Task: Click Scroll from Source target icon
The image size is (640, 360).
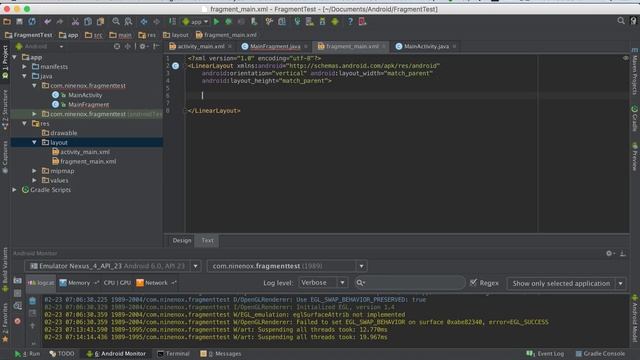Action: coord(117,47)
